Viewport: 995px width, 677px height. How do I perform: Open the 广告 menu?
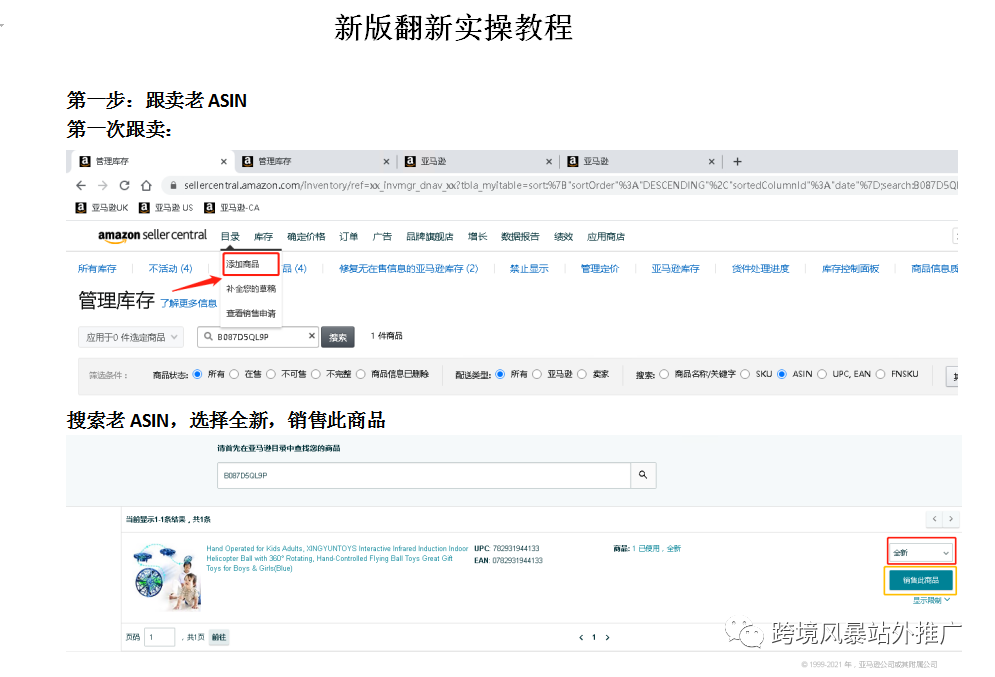coord(382,237)
